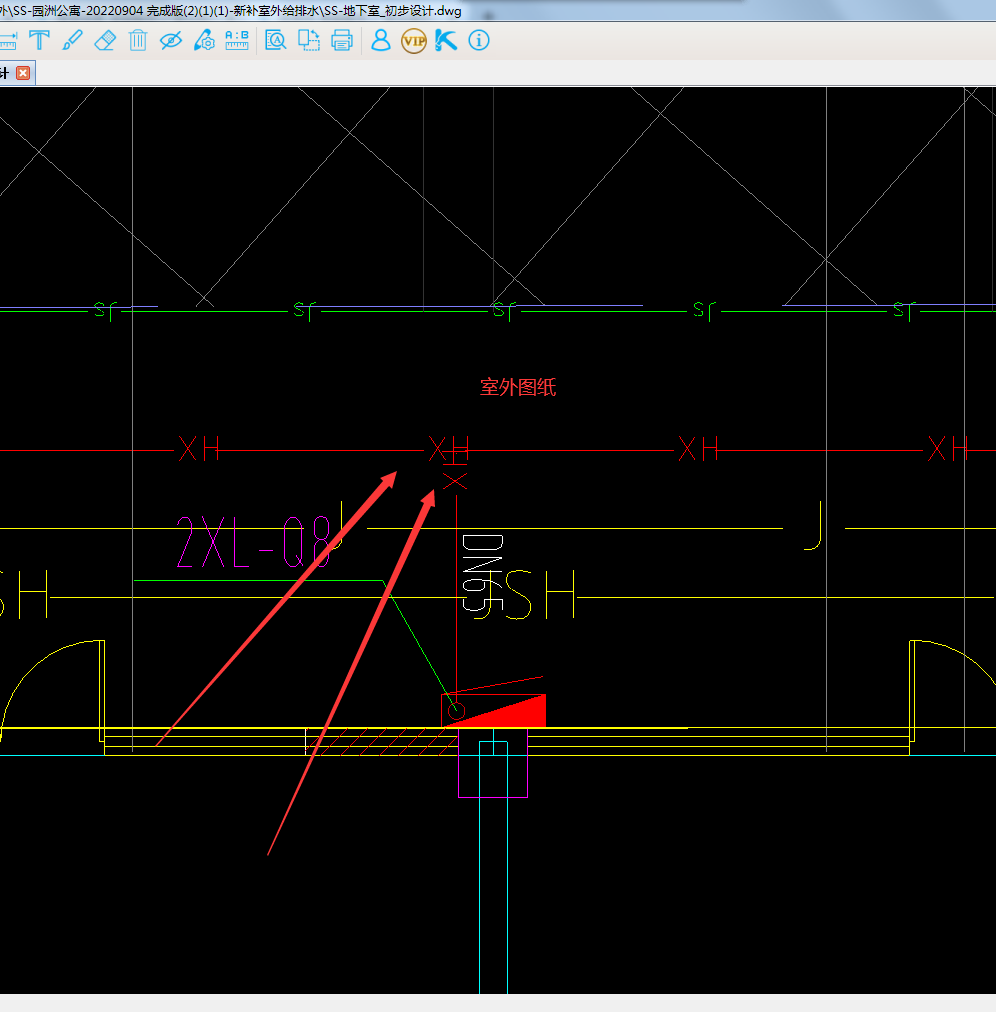Click the magenta 2XL-Q8 label
Viewport: 996px width, 1012px height.
click(254, 543)
